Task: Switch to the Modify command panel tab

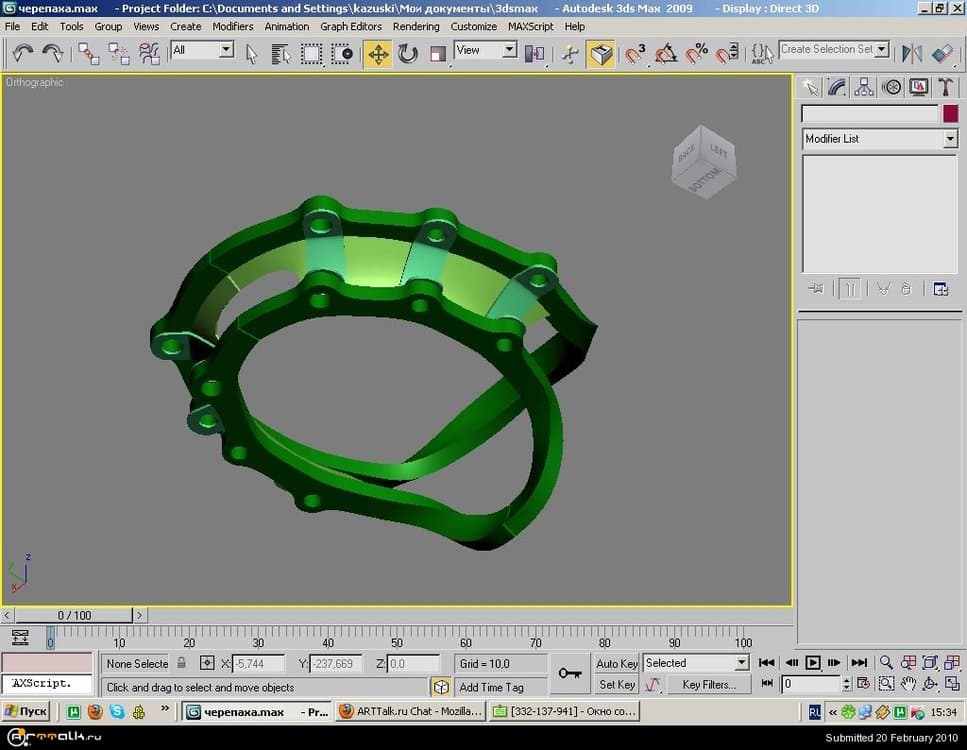Action: [837, 87]
